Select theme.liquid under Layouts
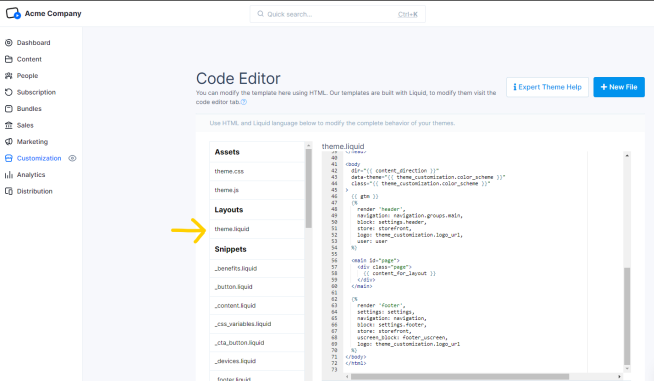 257,229
